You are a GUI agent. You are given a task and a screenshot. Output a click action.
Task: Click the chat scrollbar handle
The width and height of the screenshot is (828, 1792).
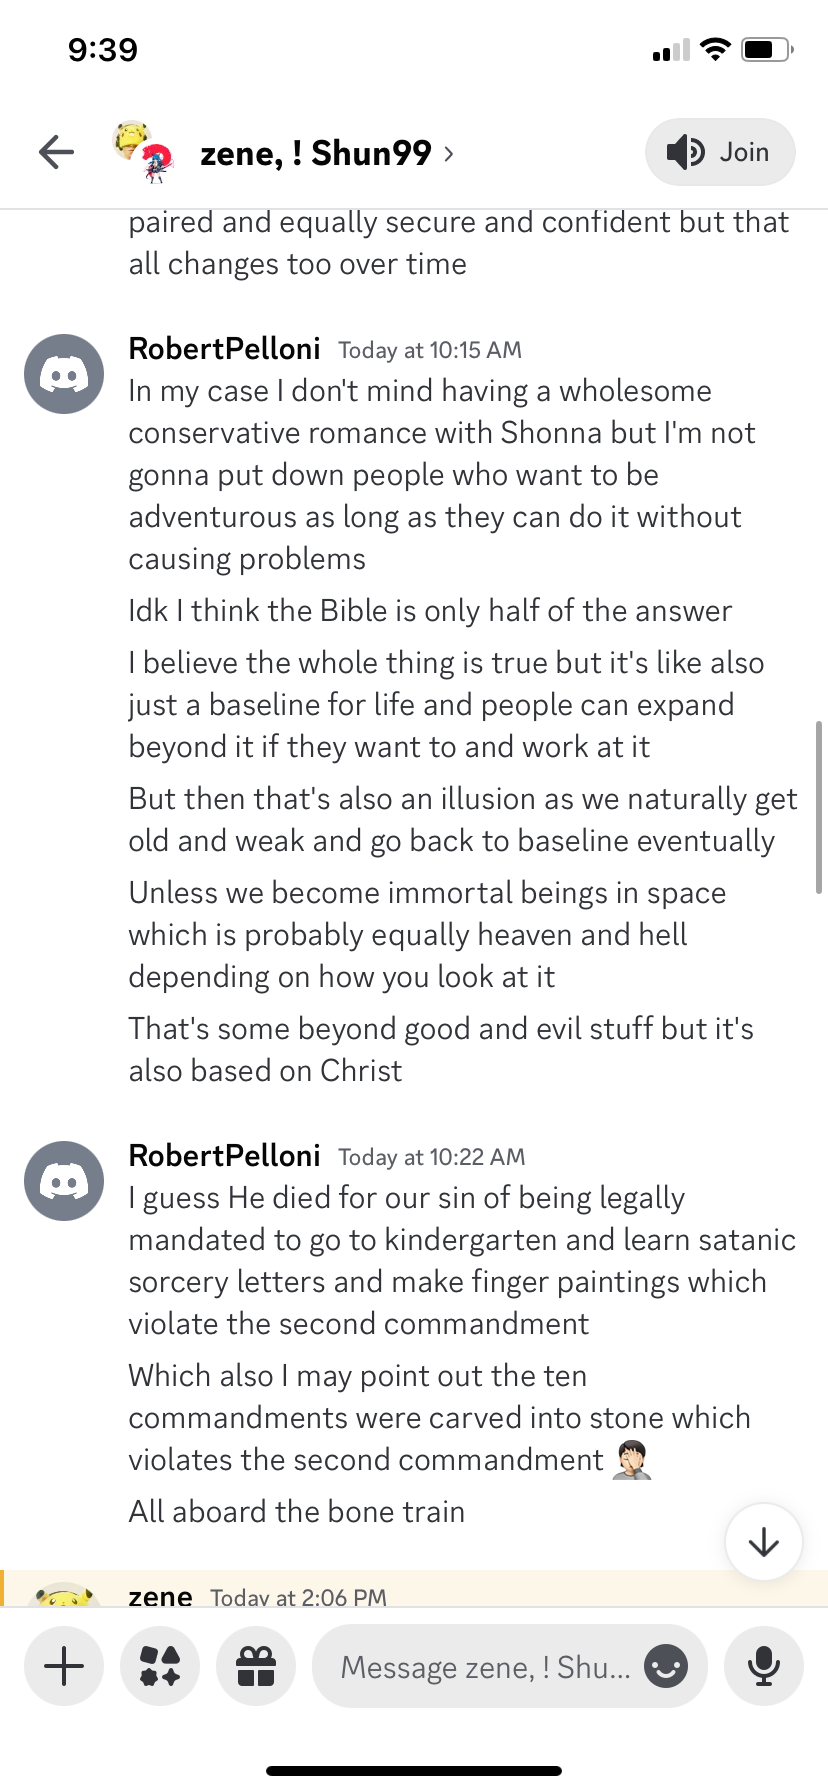pos(819,806)
